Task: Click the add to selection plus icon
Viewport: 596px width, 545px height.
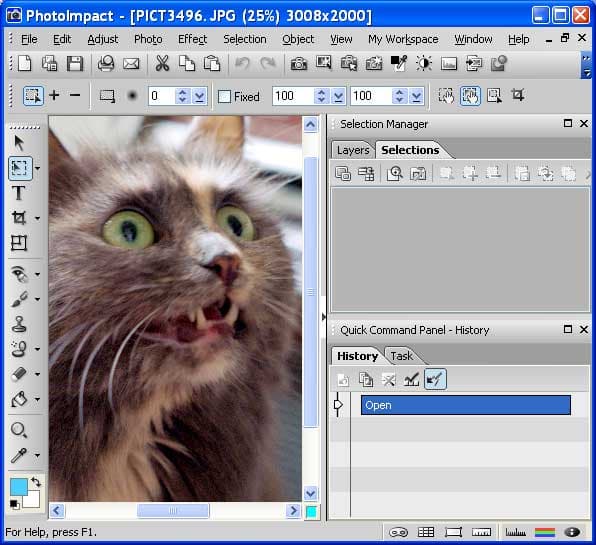Action: (54, 95)
